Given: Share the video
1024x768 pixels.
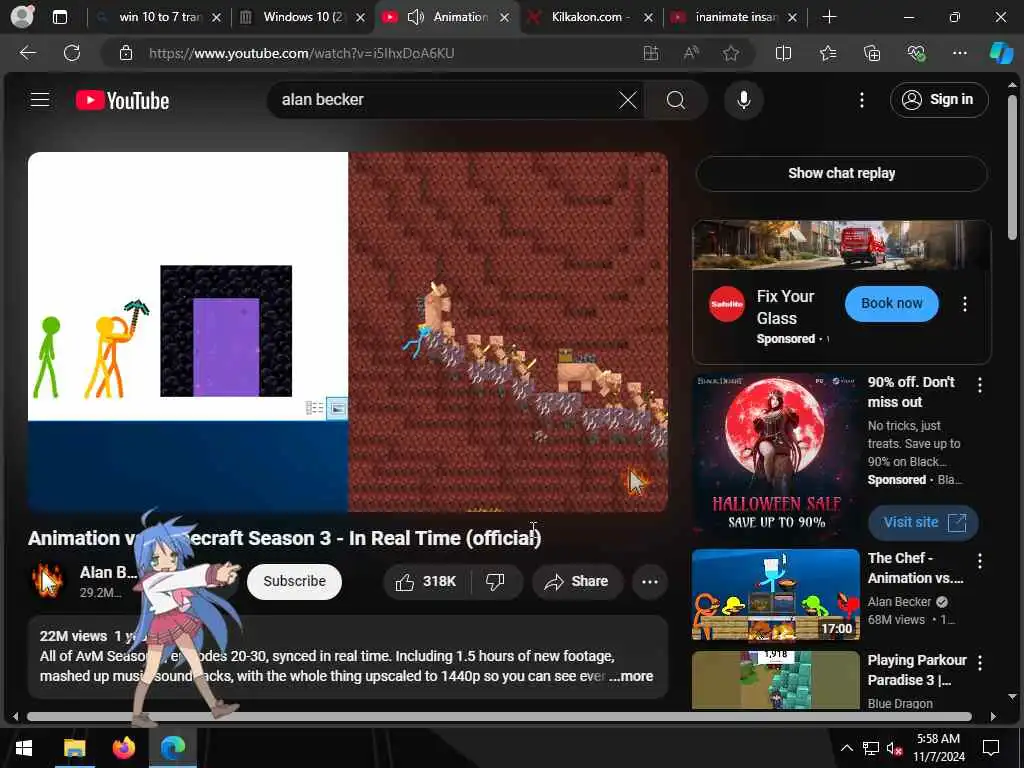Looking at the screenshot, I should 577,581.
